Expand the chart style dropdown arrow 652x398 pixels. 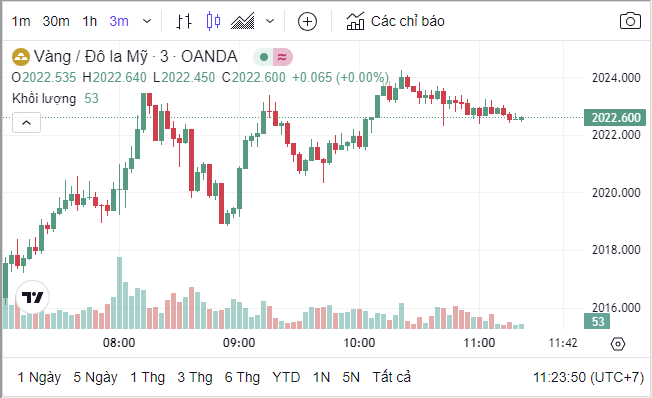[270, 21]
